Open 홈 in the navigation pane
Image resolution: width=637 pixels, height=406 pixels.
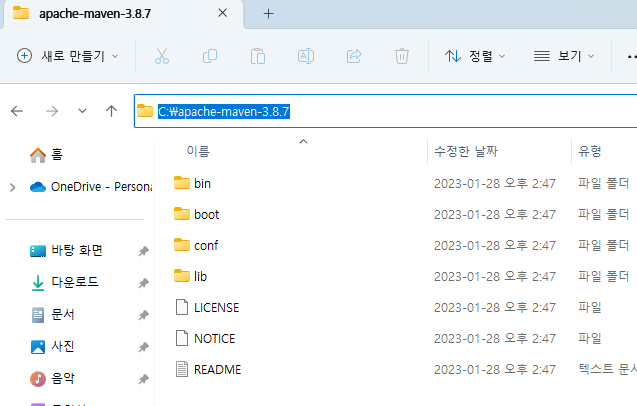(x=46, y=154)
